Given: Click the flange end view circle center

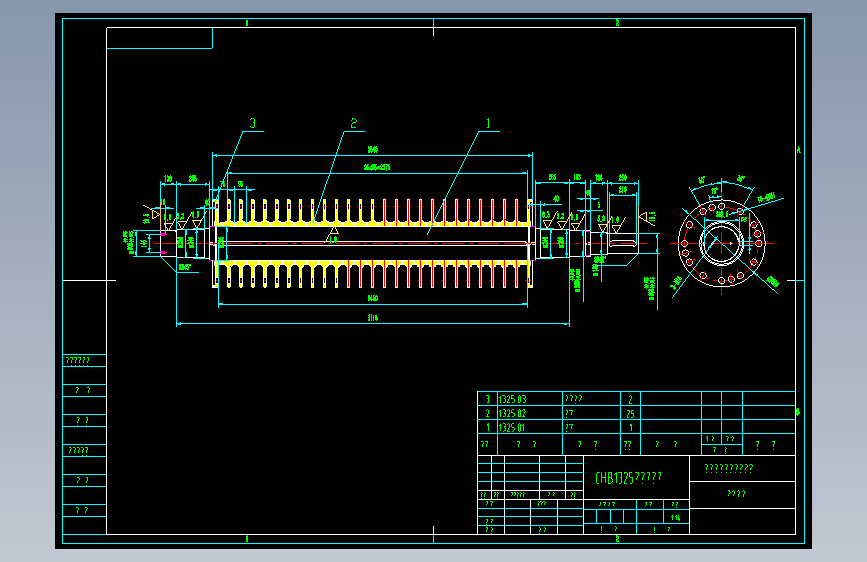Looking at the screenshot, I should point(721,243).
